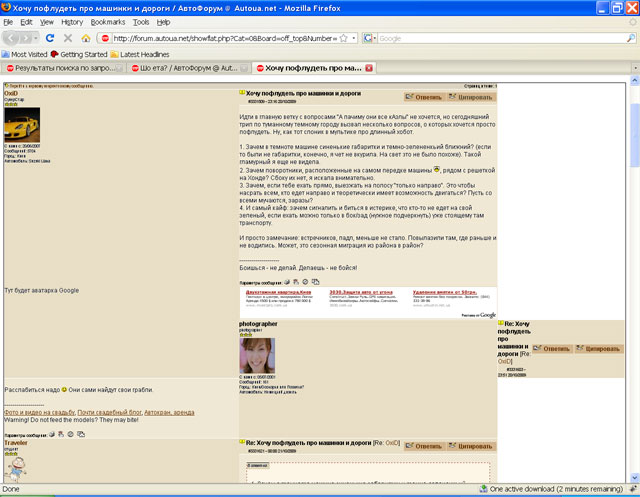
Task: Reload the page with the refresh icon
Action: tap(50, 38)
